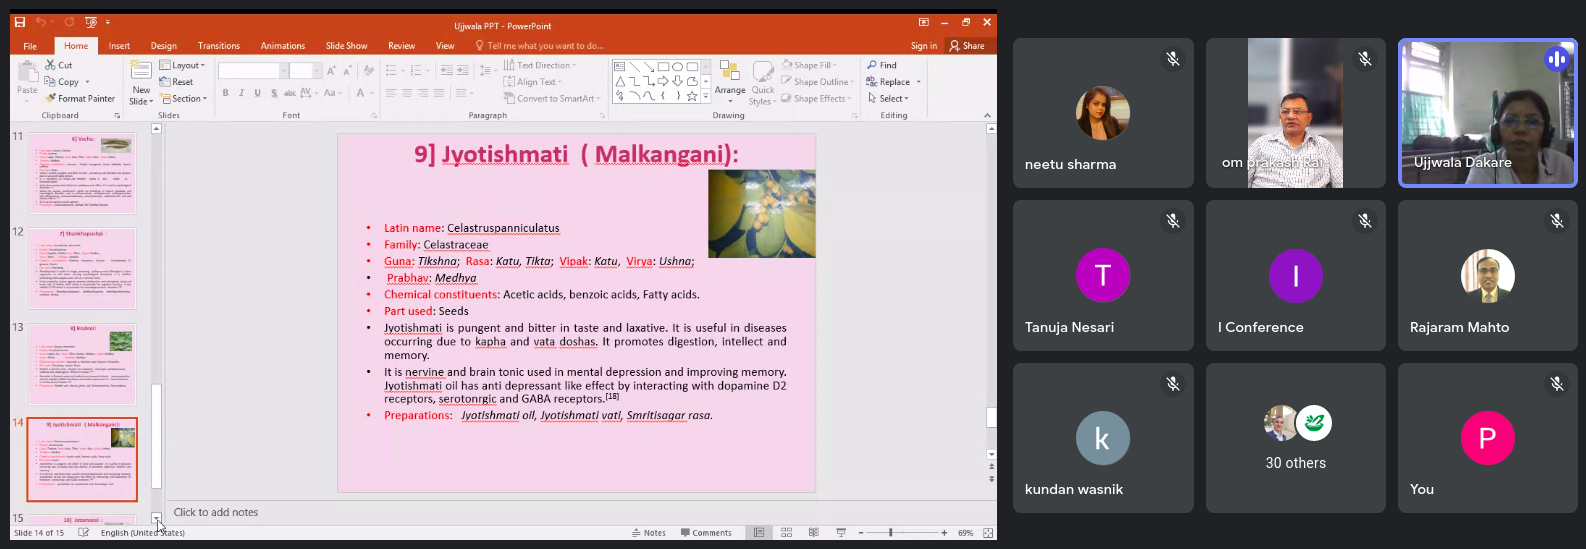Toggle Center paragraph alignment
1586x549 pixels.
coord(407,93)
